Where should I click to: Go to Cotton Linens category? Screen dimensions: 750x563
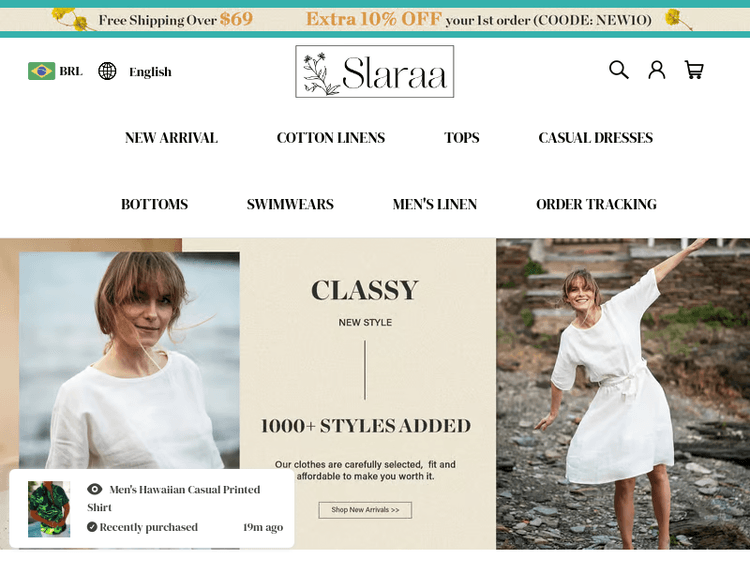[x=331, y=138]
